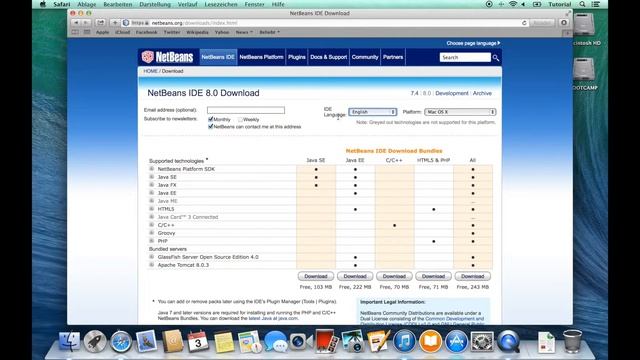The width and height of the screenshot is (640, 360).
Task: Switch to the NetBeans Platform tab
Action: 261,57
